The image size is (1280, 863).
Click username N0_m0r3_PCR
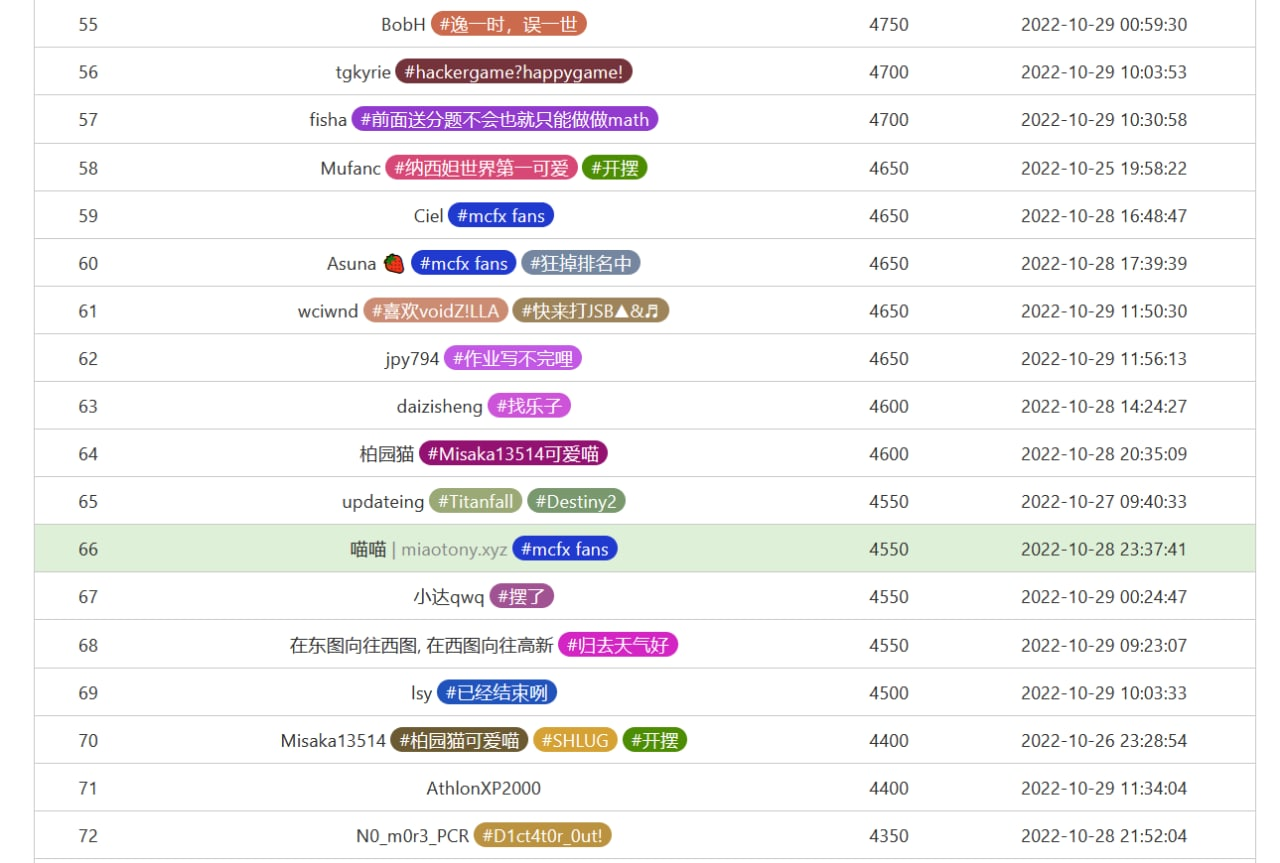click(x=412, y=836)
